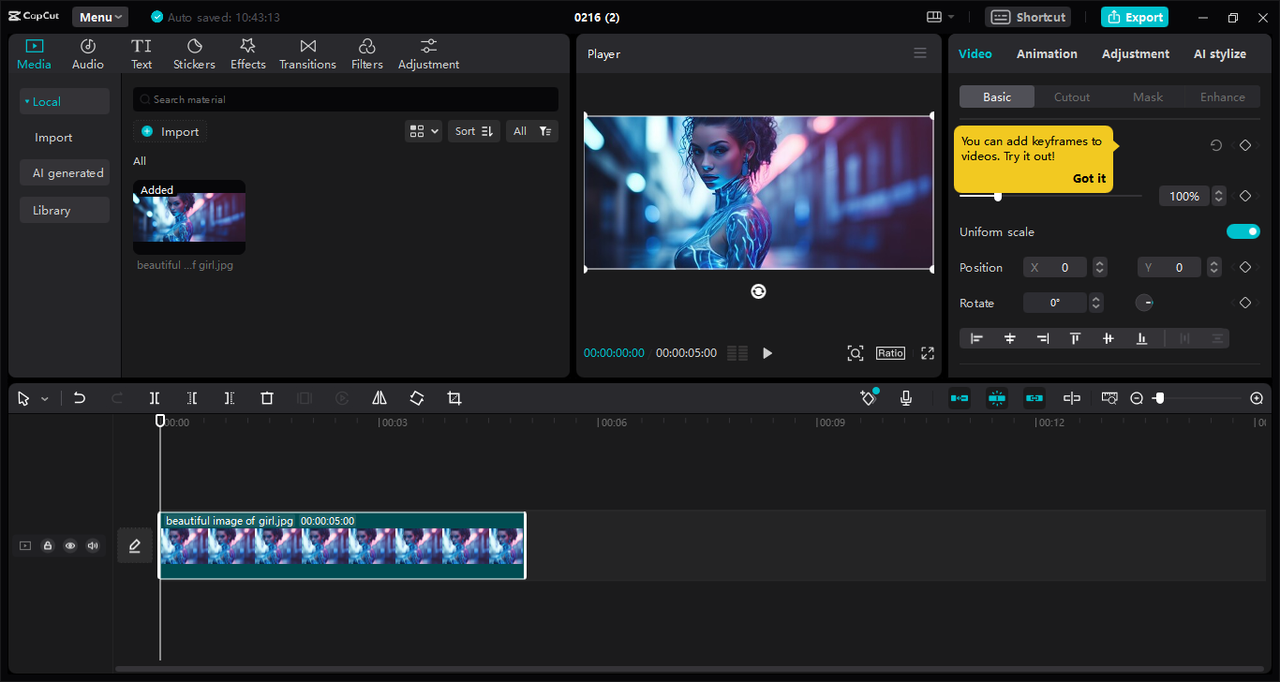Click the rotate dial knob
Image resolution: width=1280 pixels, height=682 pixels.
click(1145, 302)
